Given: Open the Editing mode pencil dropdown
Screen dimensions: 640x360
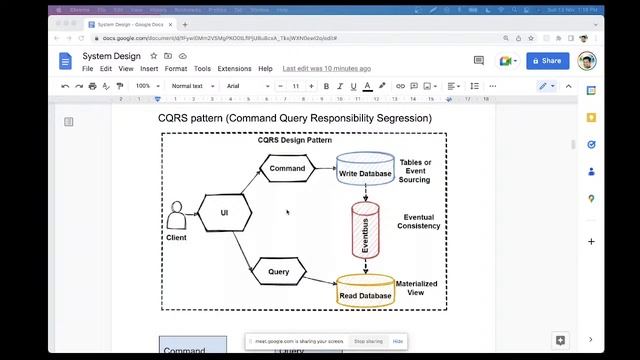Looking at the screenshot, I should click(x=547, y=86).
